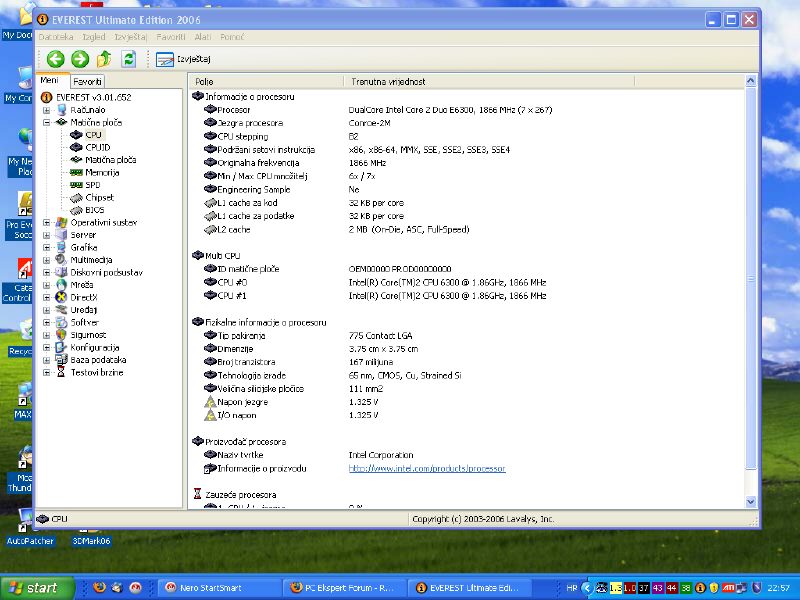Select the Memorija icon in the tree

coord(76,172)
